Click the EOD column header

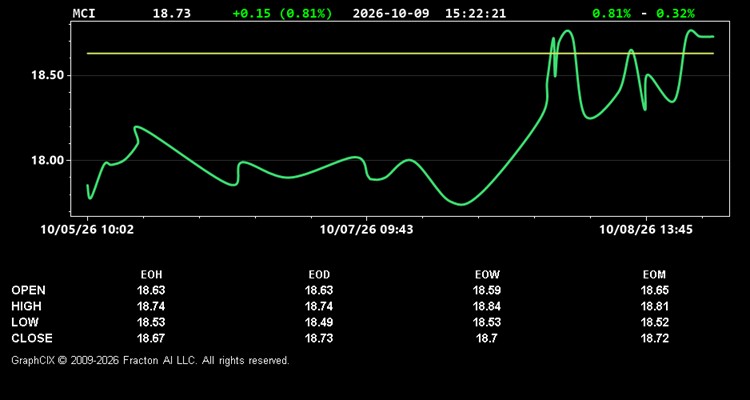(x=319, y=275)
